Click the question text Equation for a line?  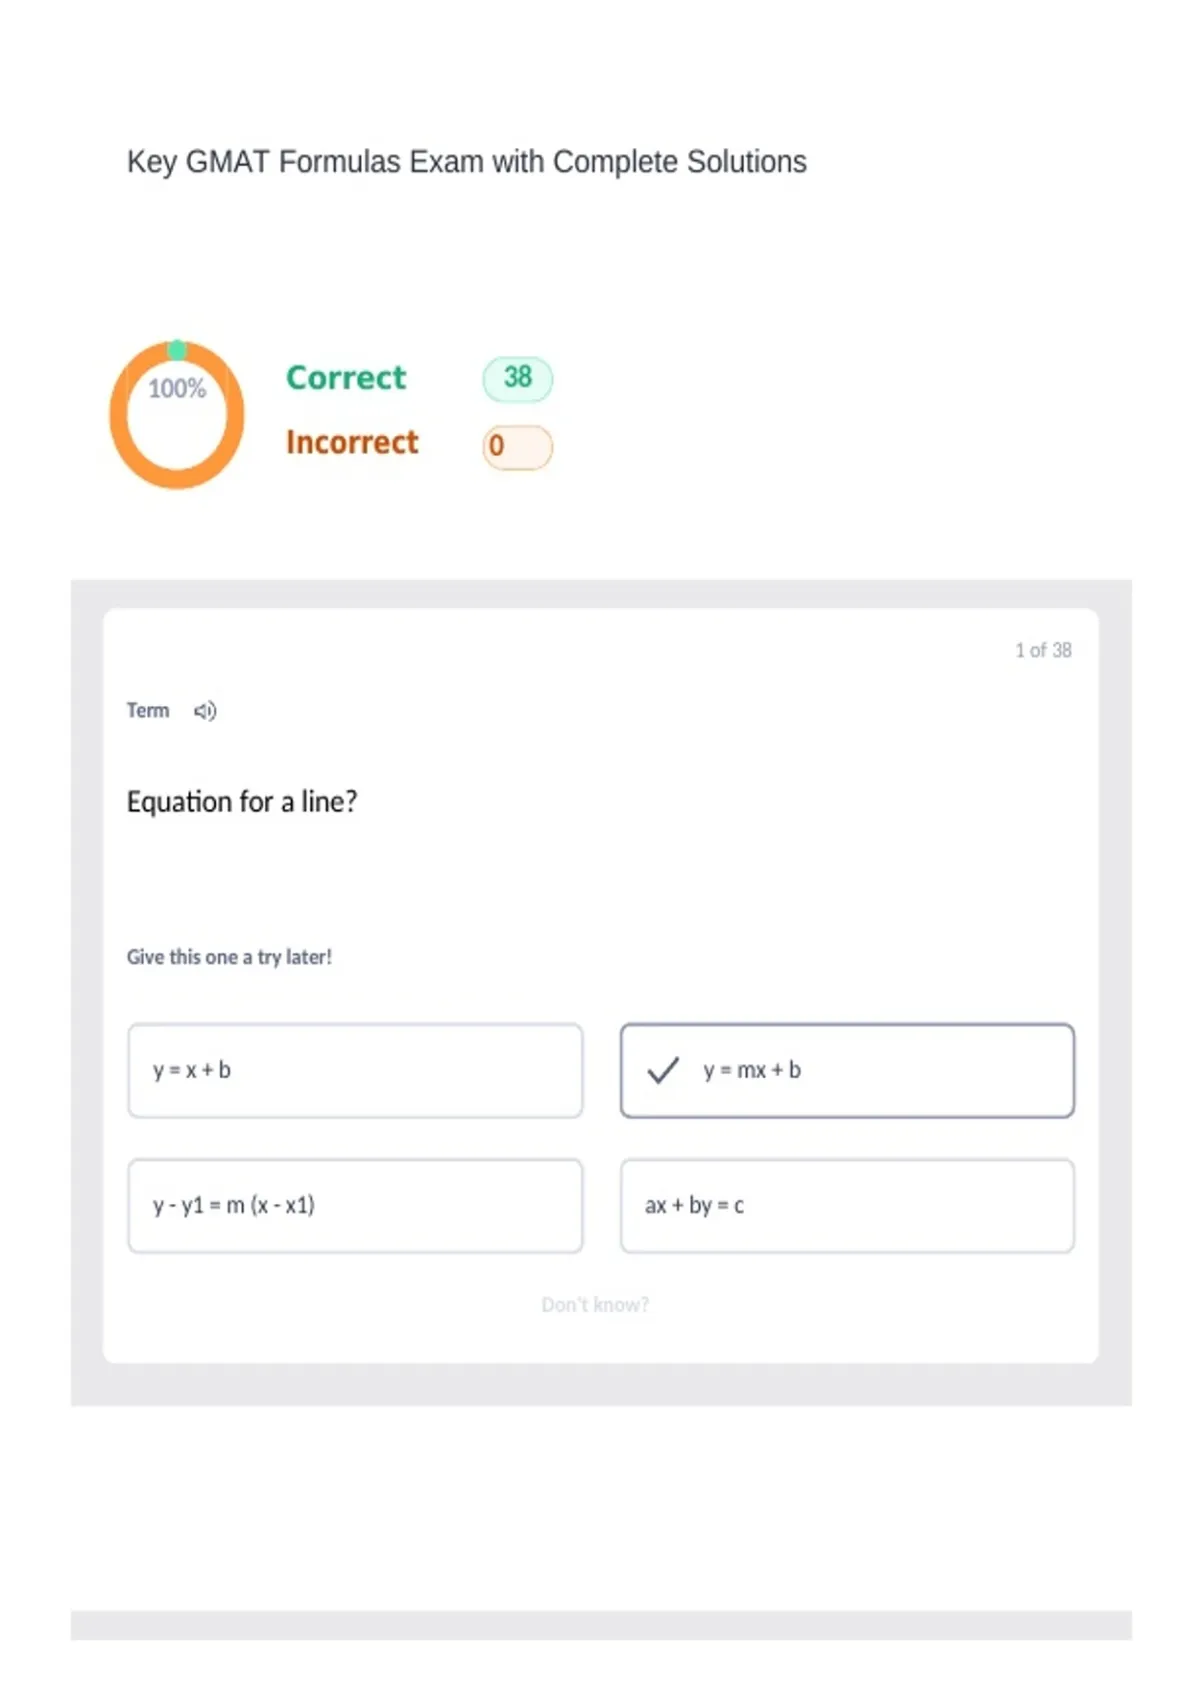pos(242,802)
